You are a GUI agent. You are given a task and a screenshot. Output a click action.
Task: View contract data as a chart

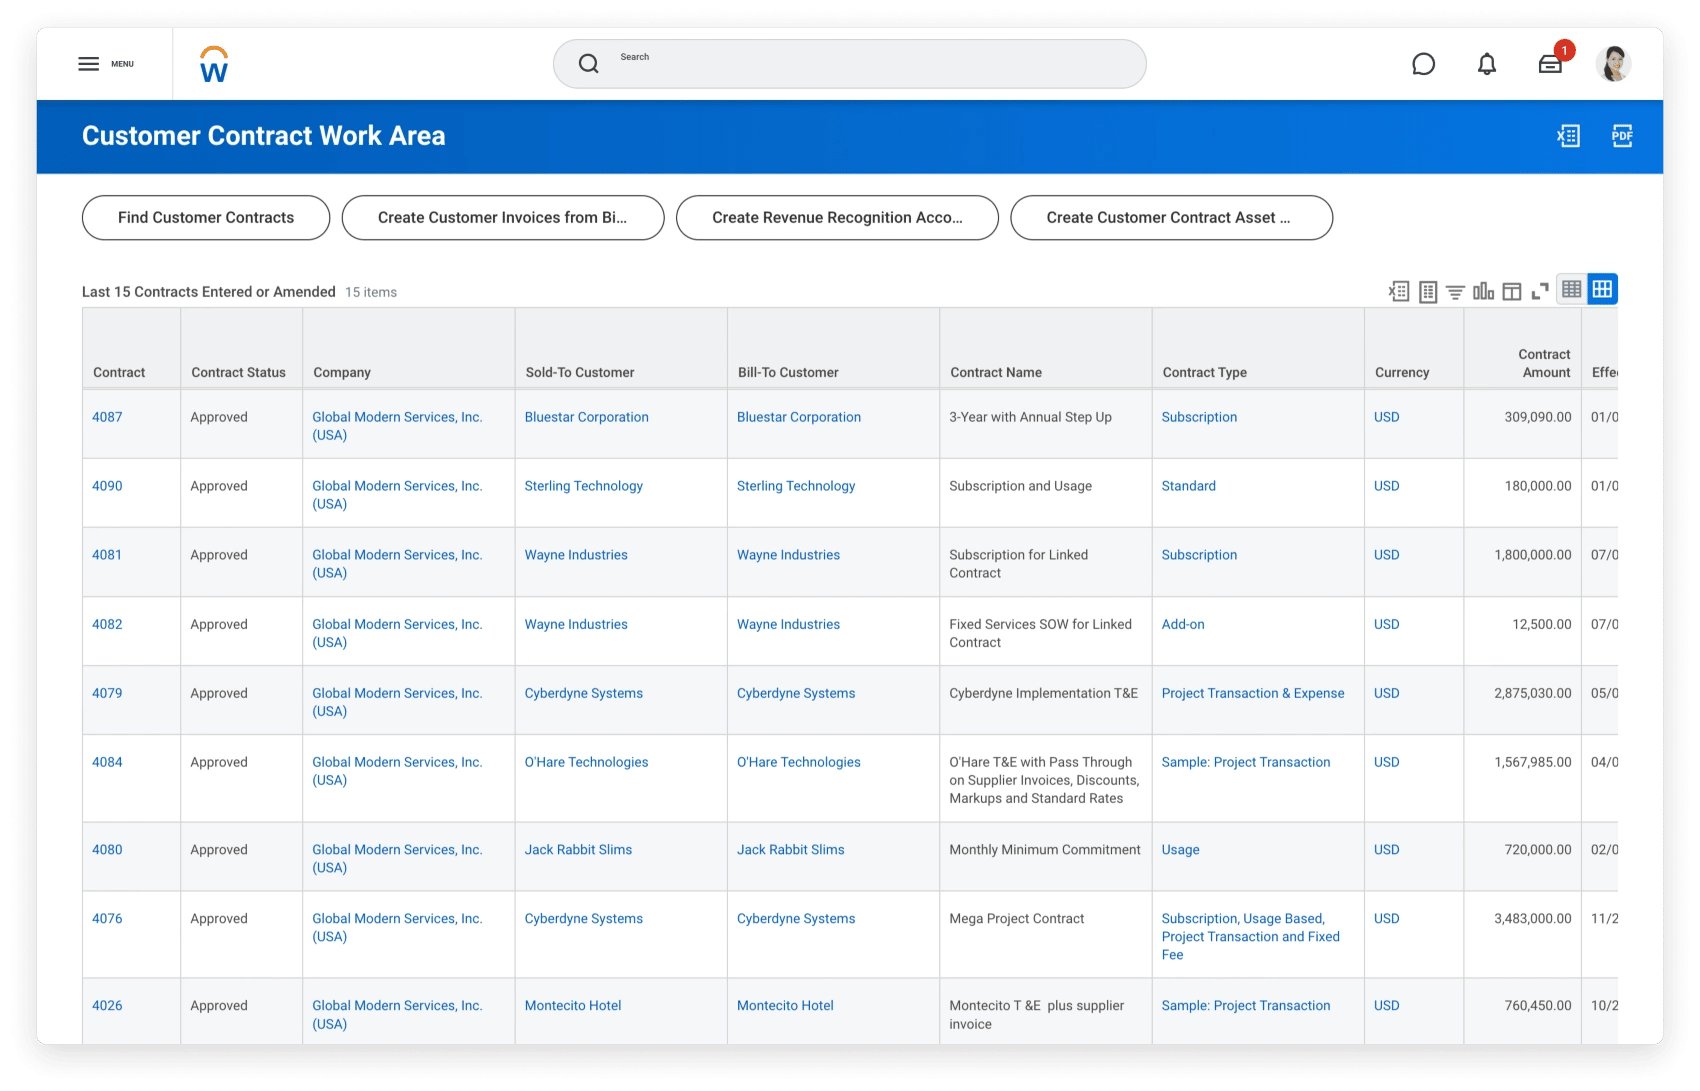tap(1483, 289)
